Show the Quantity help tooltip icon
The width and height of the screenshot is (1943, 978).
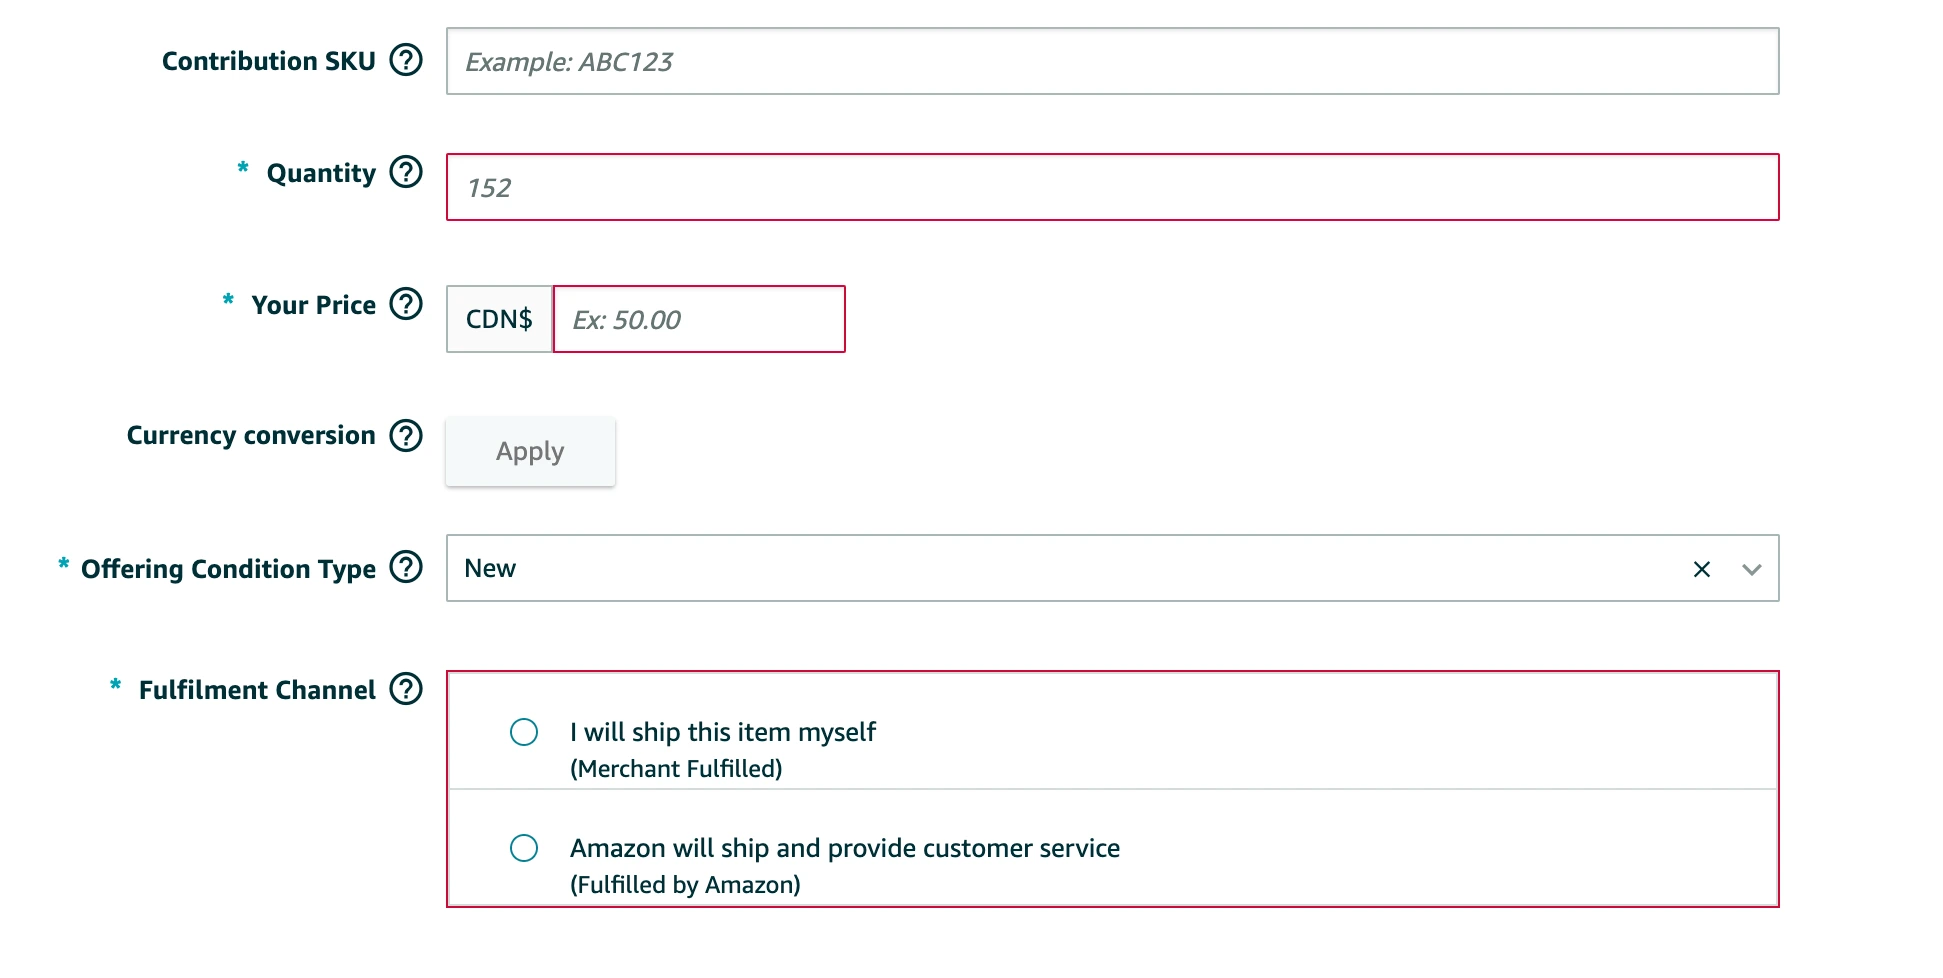click(406, 172)
